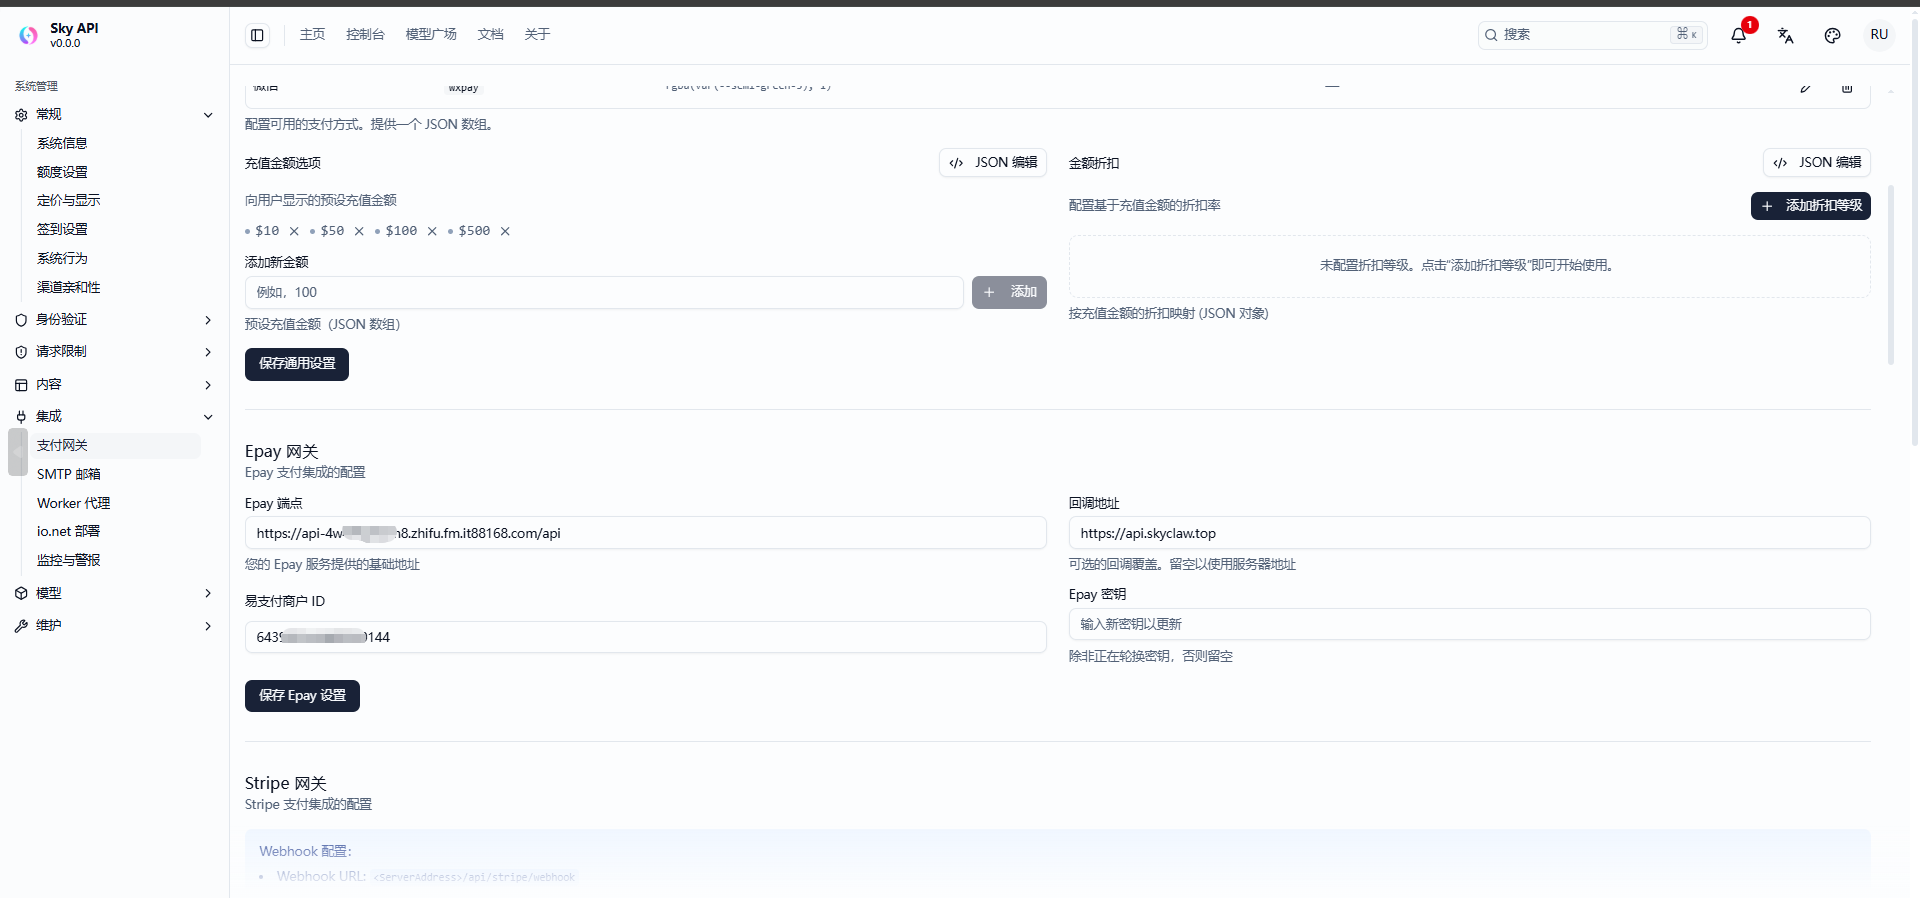Go to 主页 in top navigation

(x=312, y=35)
